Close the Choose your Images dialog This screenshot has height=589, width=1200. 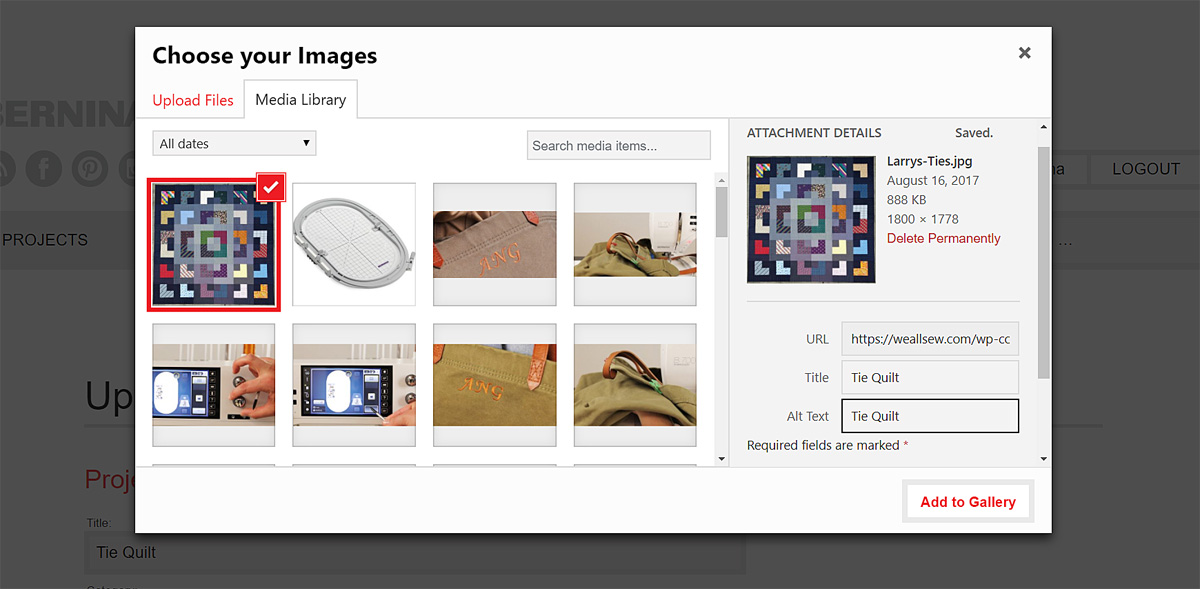coord(1024,53)
